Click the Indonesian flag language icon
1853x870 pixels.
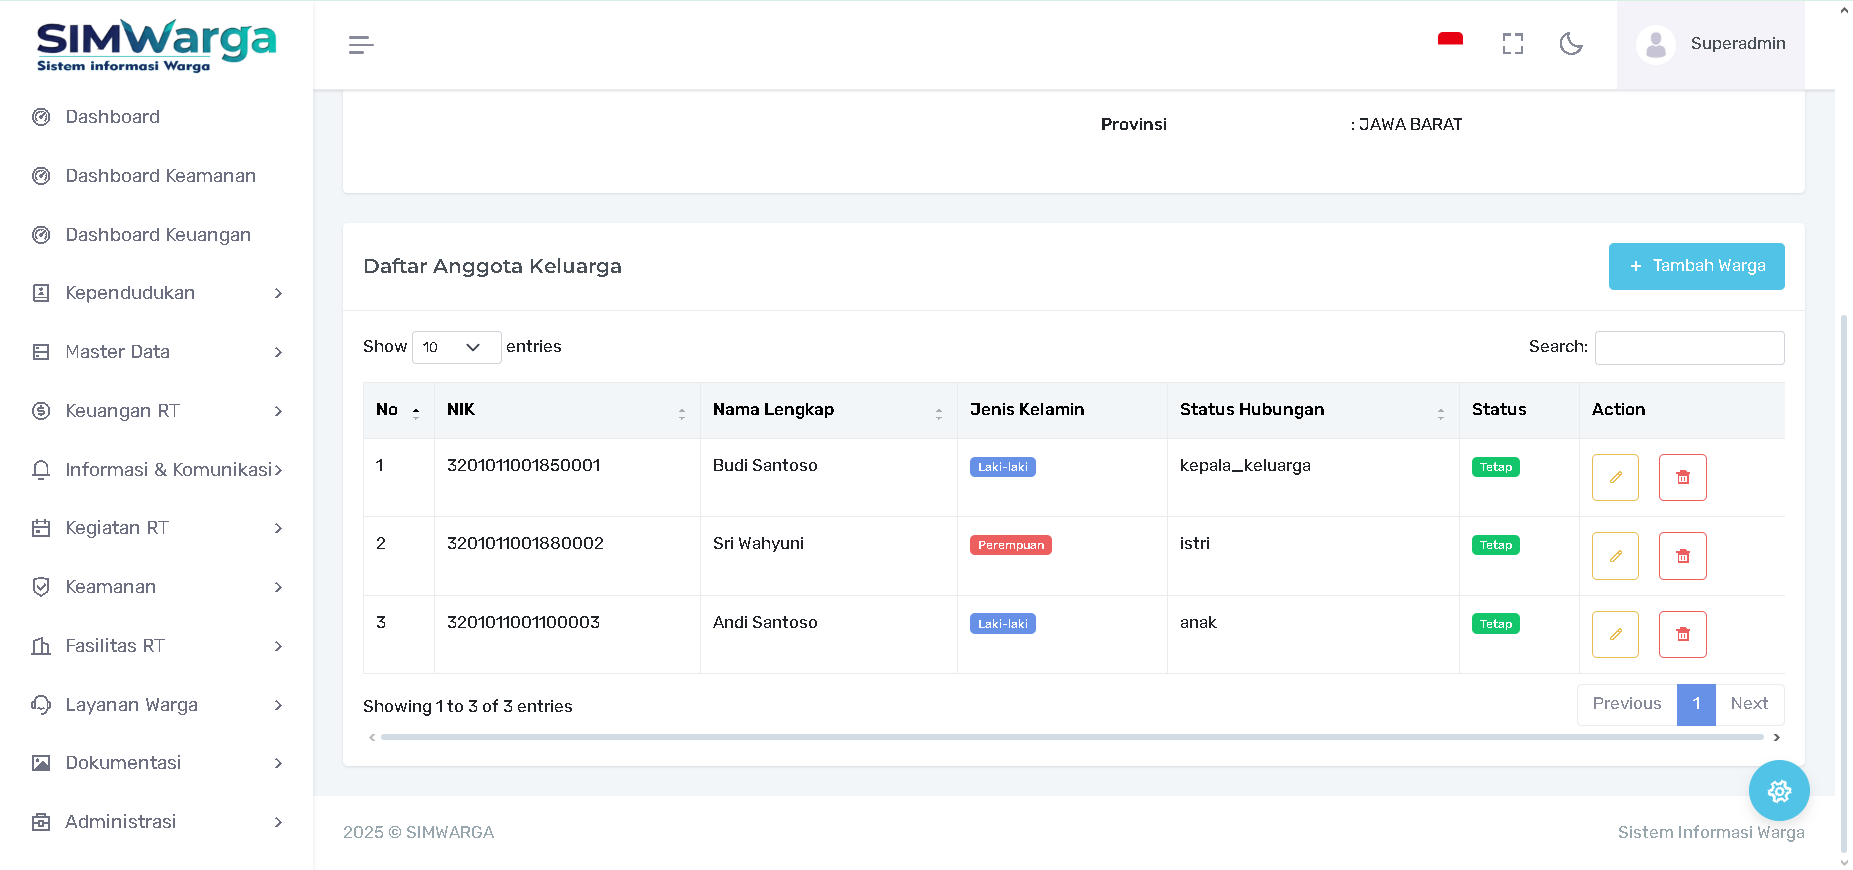click(1450, 41)
